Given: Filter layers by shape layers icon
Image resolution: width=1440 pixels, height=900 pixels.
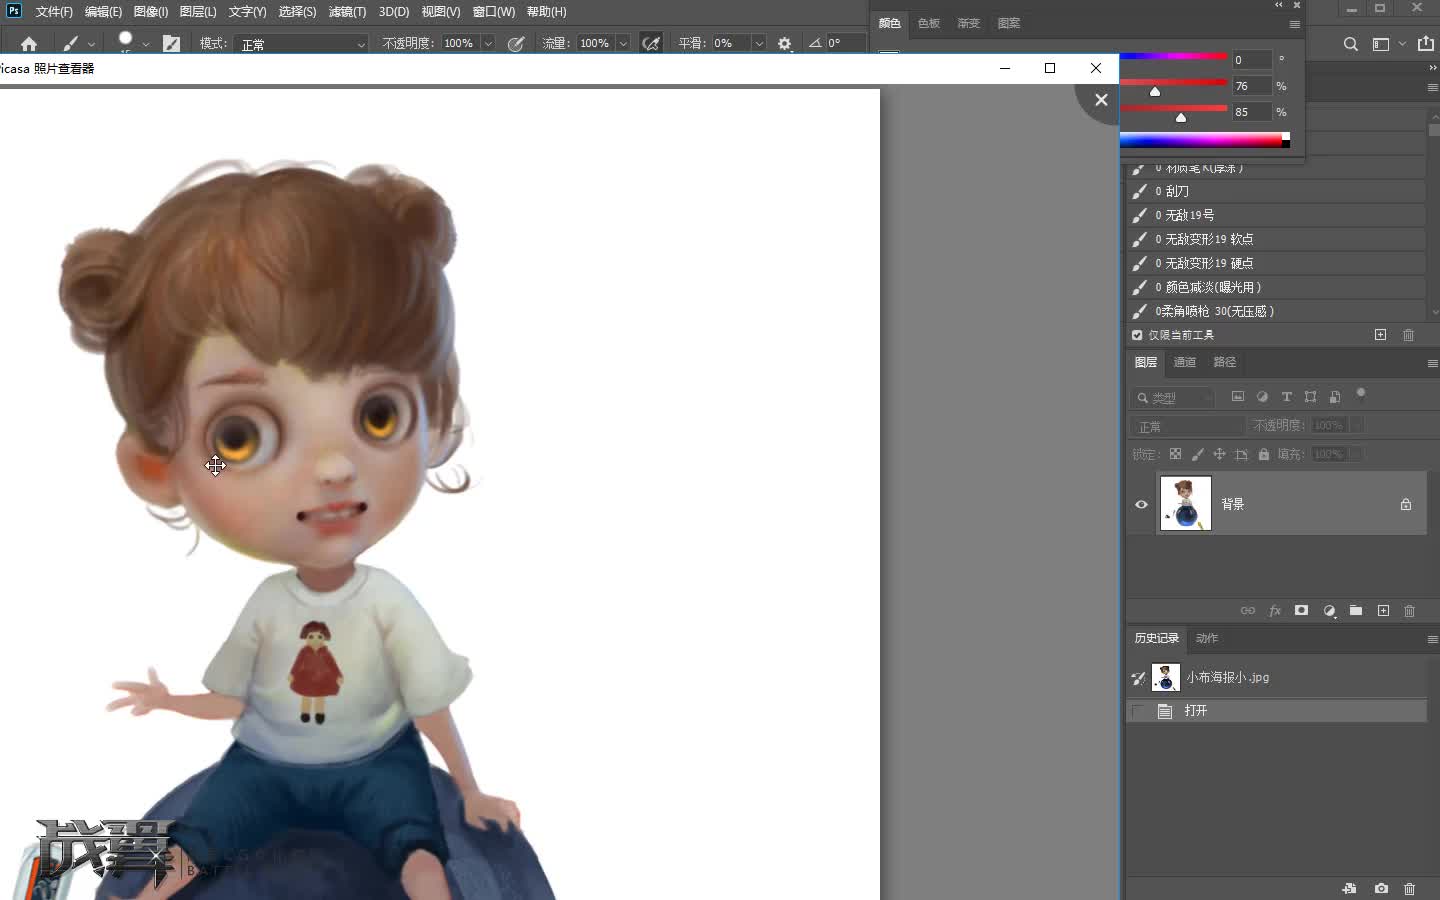Looking at the screenshot, I should click(x=1310, y=397).
